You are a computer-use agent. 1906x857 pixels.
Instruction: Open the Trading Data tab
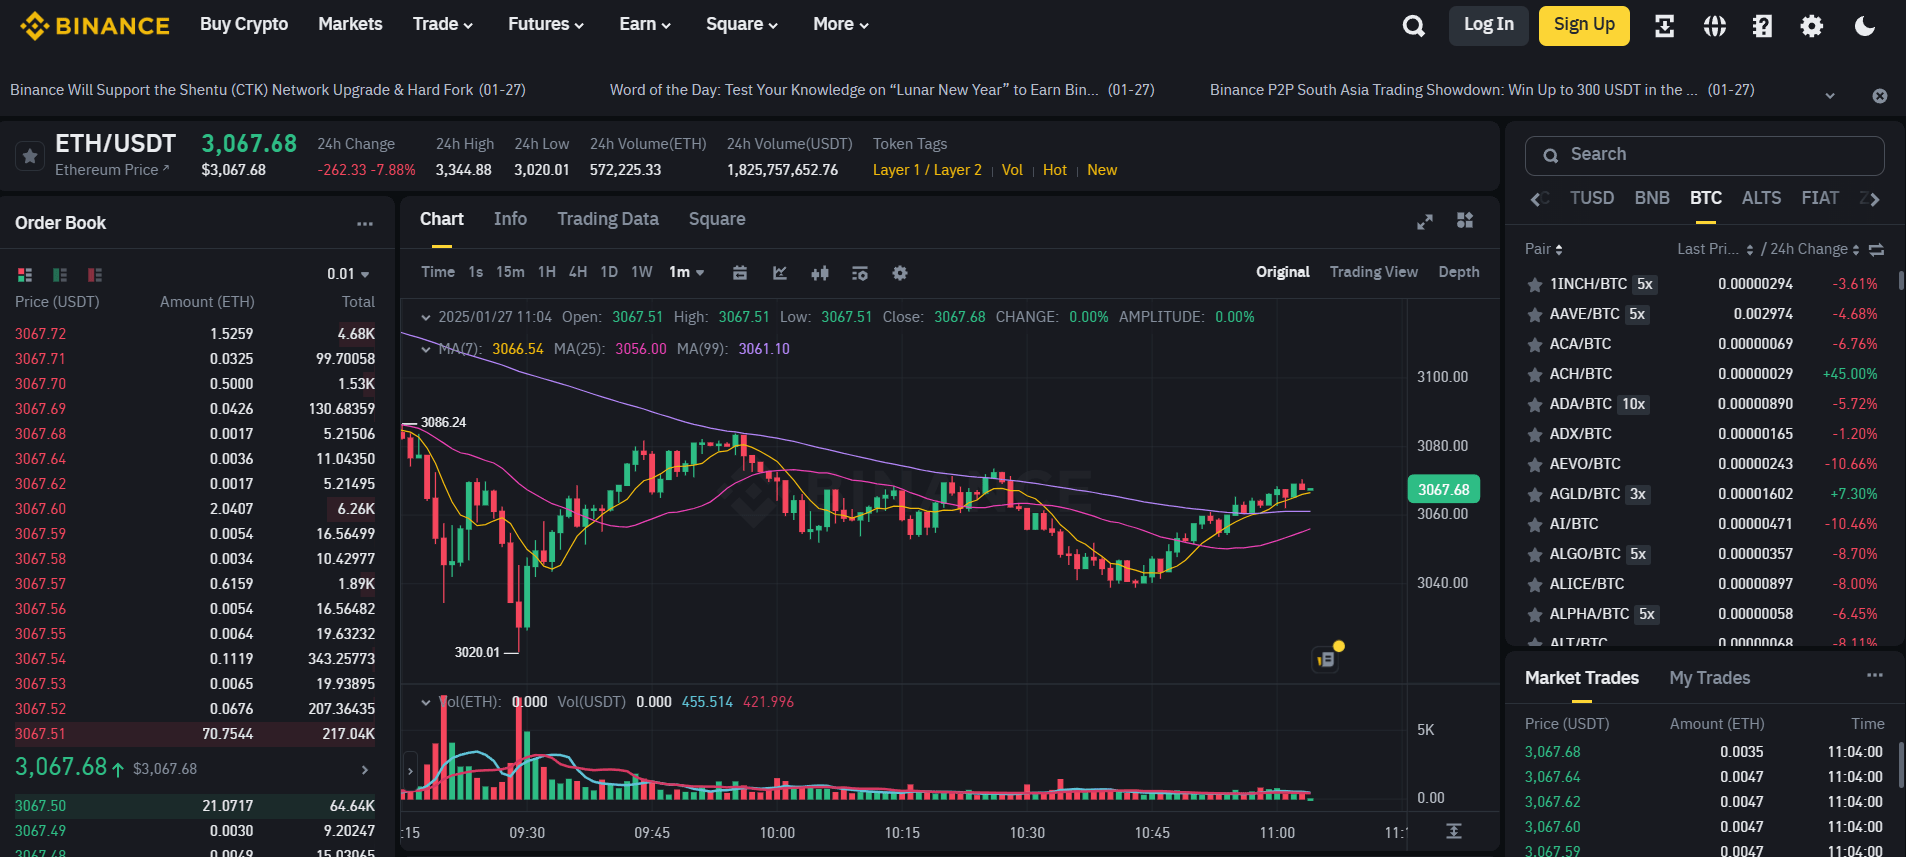608,219
